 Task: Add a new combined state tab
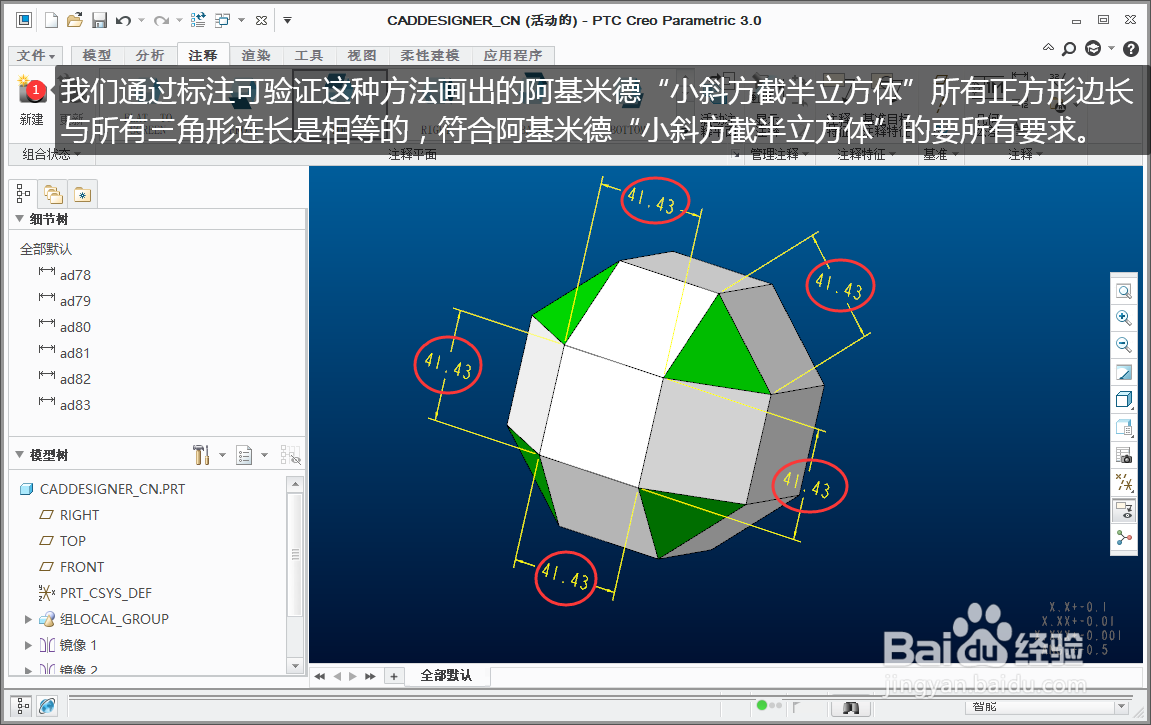pos(394,676)
